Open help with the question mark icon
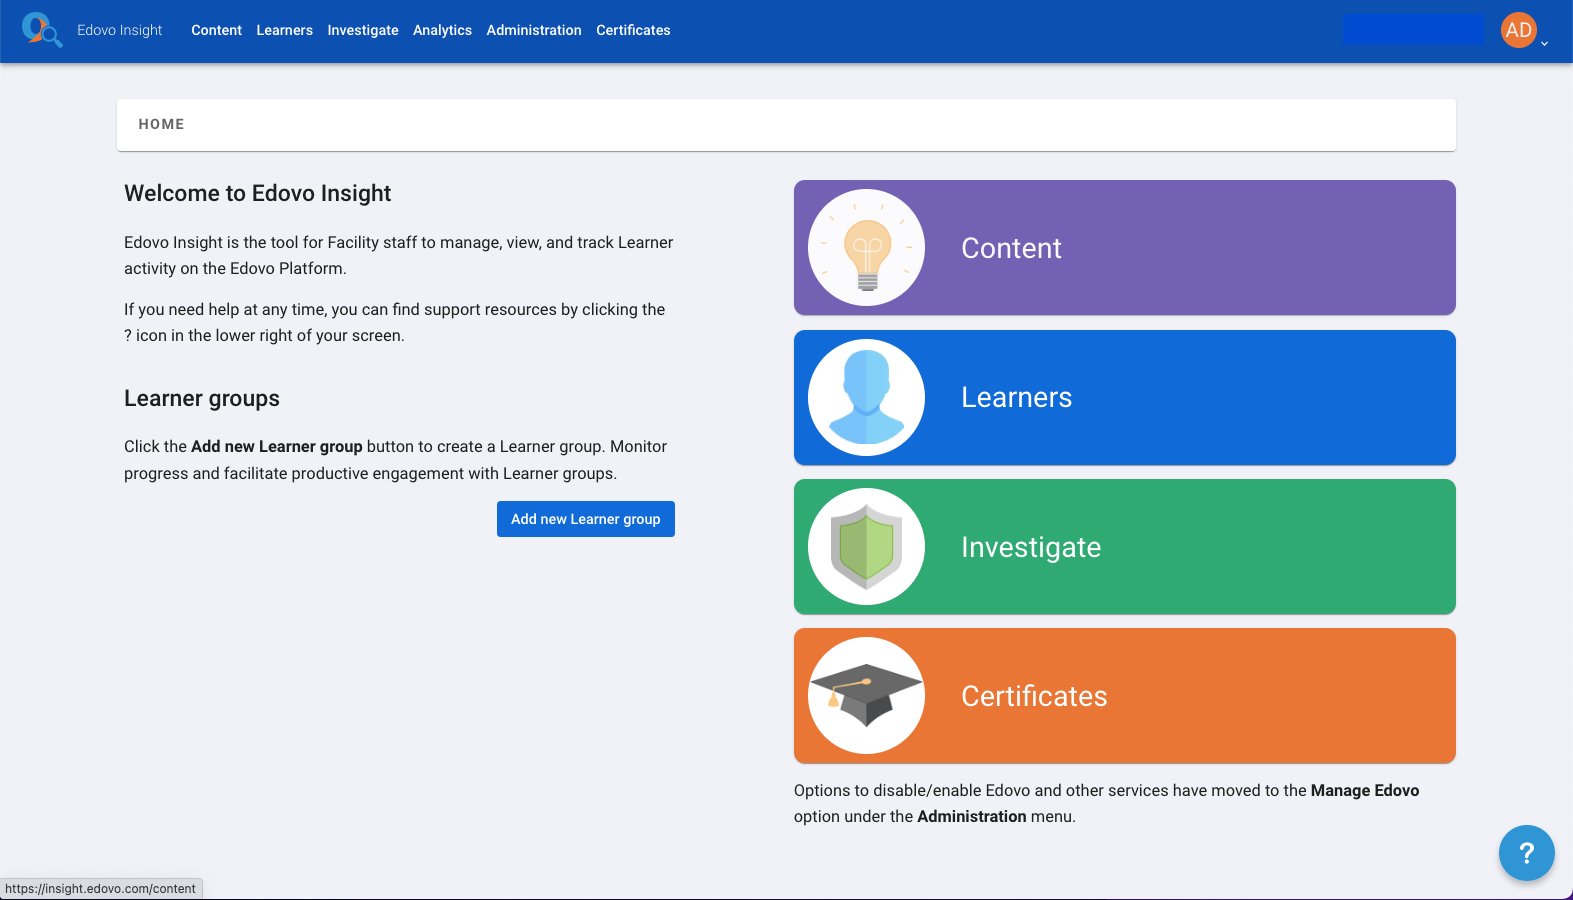This screenshot has width=1573, height=900. click(x=1526, y=853)
